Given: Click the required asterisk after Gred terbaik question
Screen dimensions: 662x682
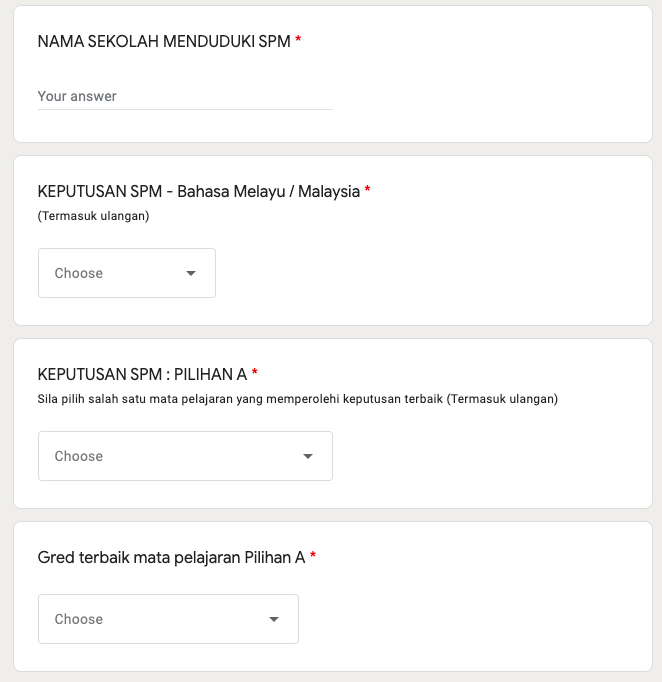Looking at the screenshot, I should point(313,556).
